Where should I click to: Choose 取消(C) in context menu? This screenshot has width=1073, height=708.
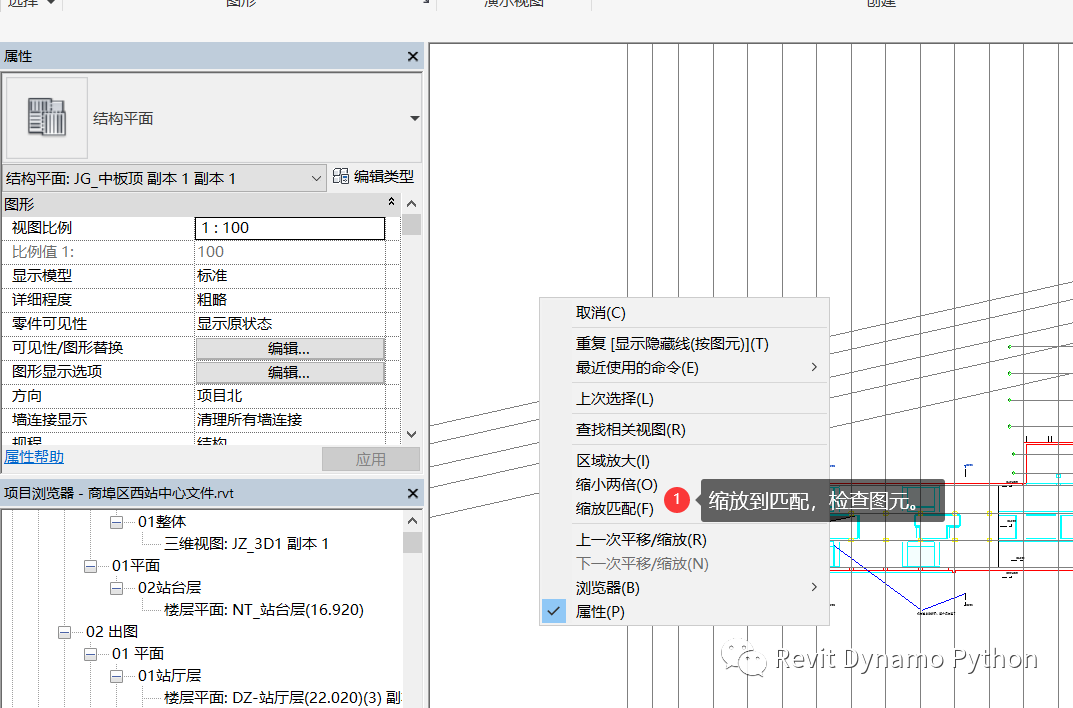click(684, 313)
